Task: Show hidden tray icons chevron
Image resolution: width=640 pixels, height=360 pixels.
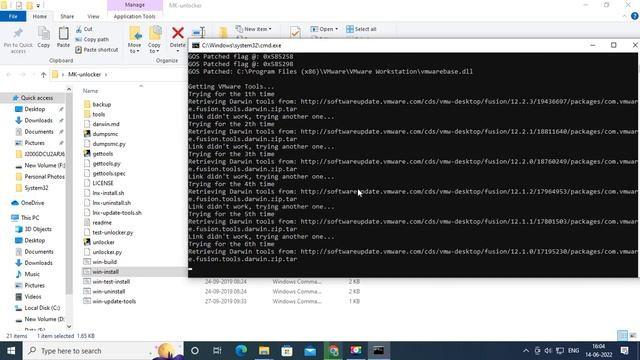Action: tap(526, 351)
